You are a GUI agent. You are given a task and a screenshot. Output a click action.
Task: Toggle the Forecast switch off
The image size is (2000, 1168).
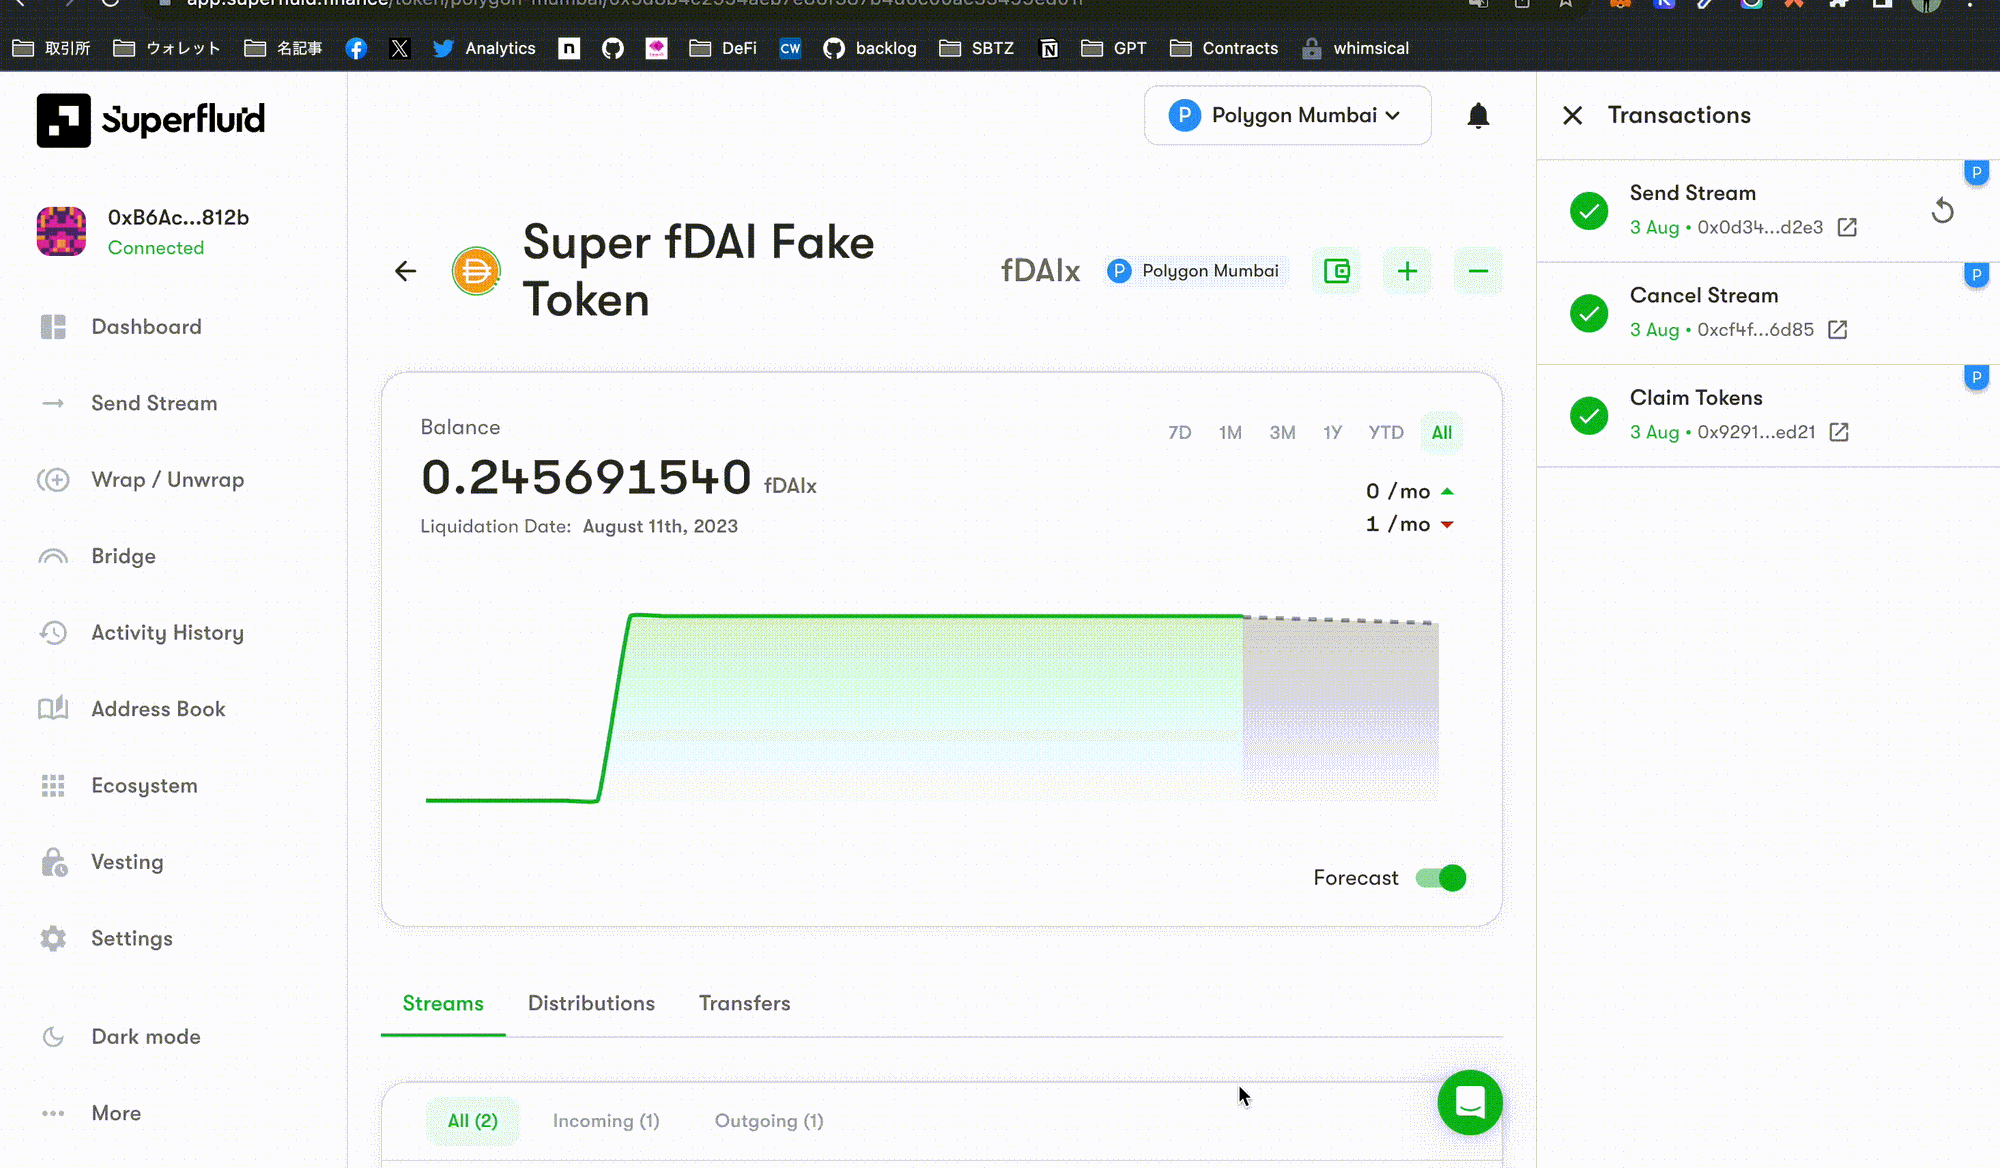[1441, 878]
